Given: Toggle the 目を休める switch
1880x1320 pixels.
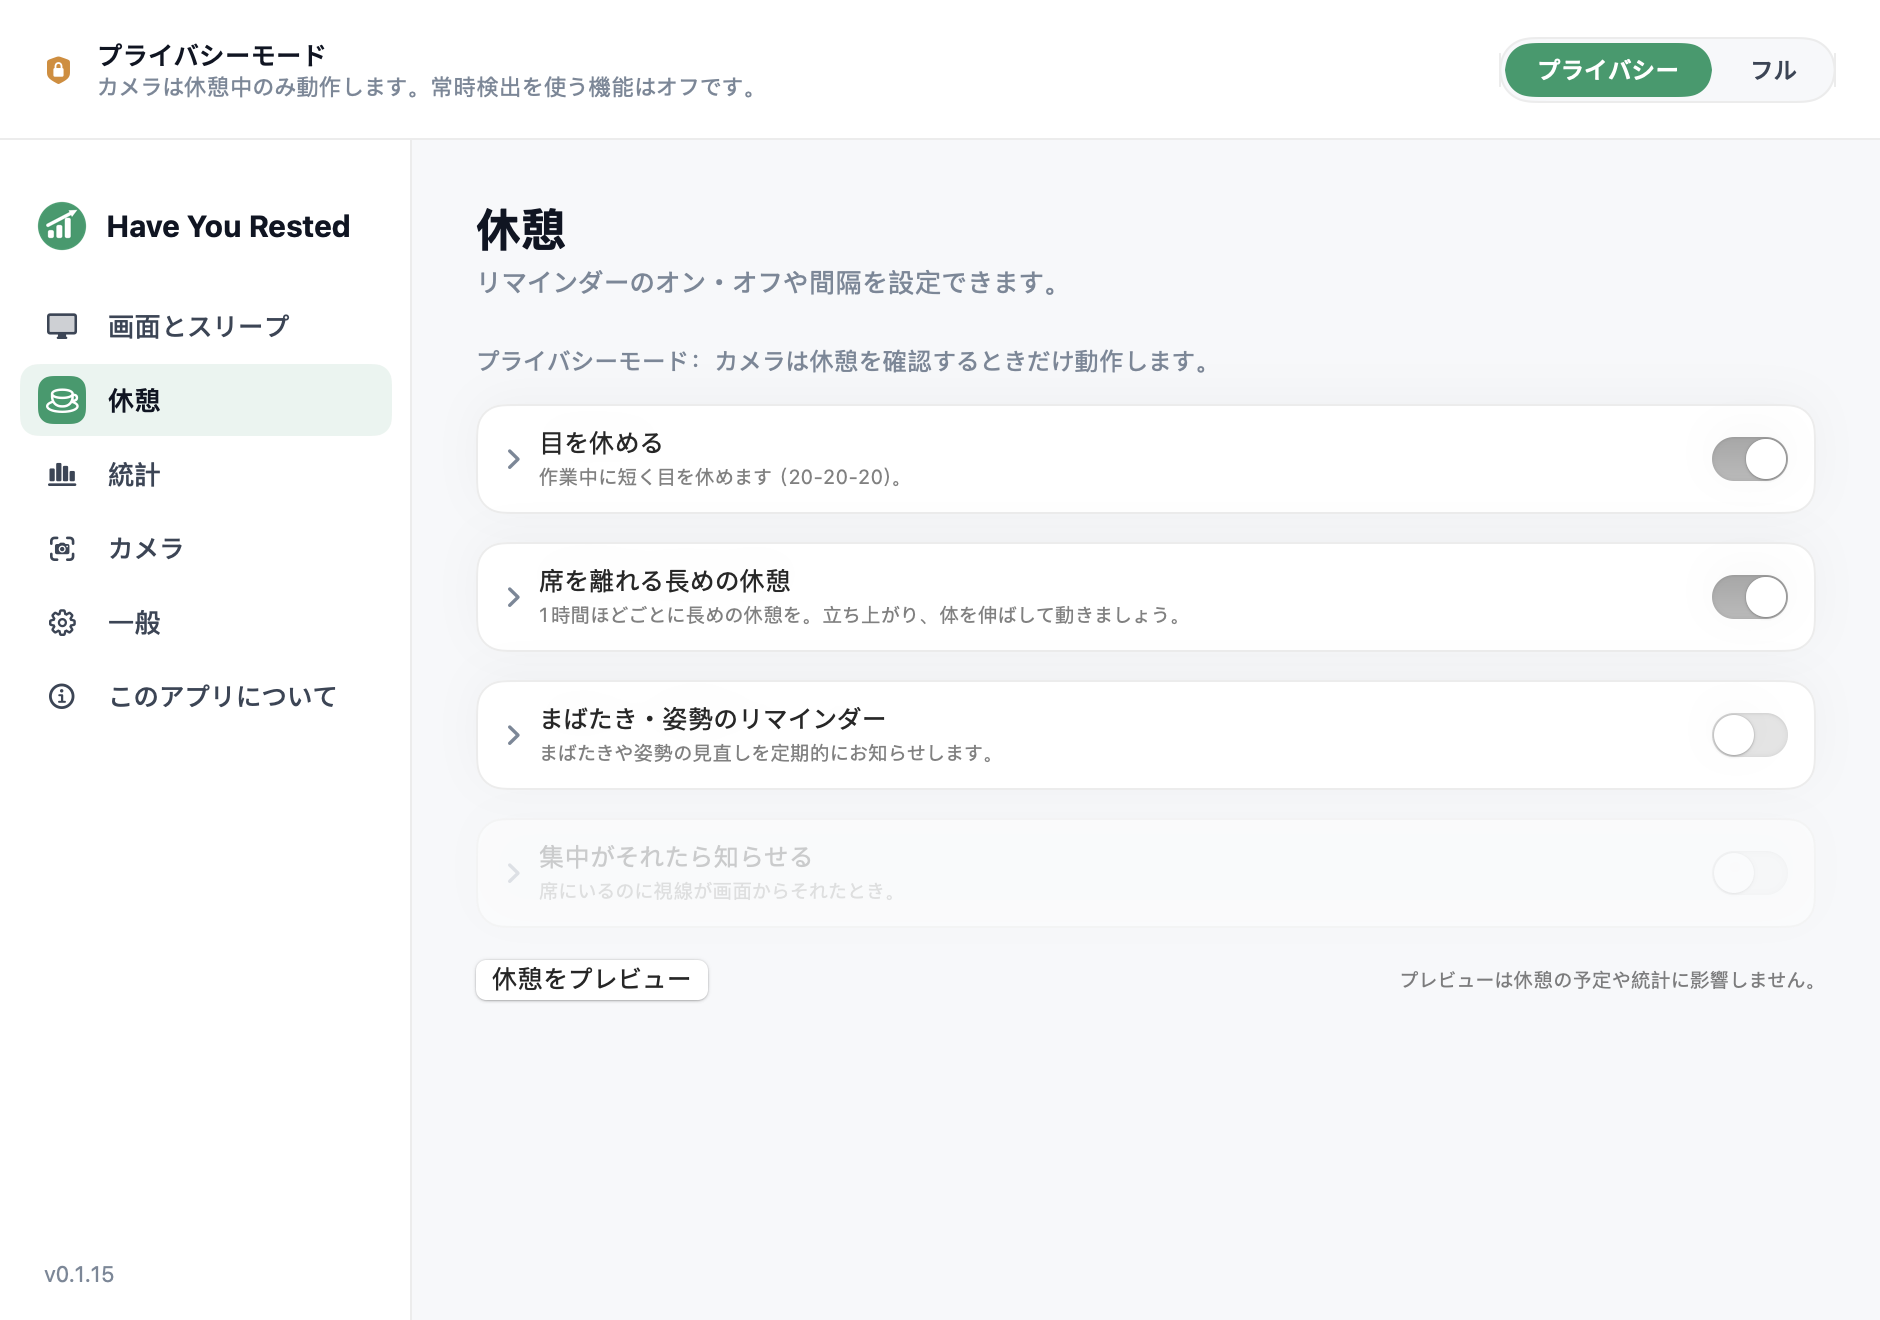Looking at the screenshot, I should 1749,459.
